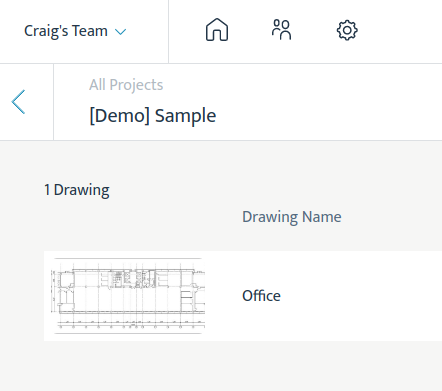Select the [Demo] Sample project title
The height and width of the screenshot is (391, 442).
(x=153, y=116)
